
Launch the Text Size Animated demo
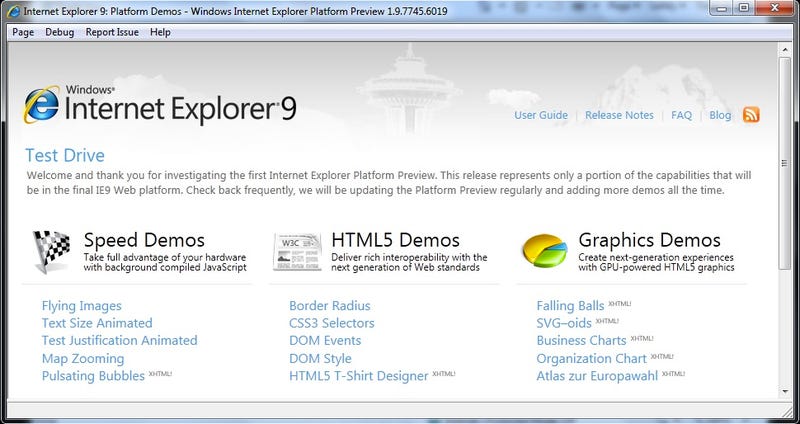click(97, 323)
